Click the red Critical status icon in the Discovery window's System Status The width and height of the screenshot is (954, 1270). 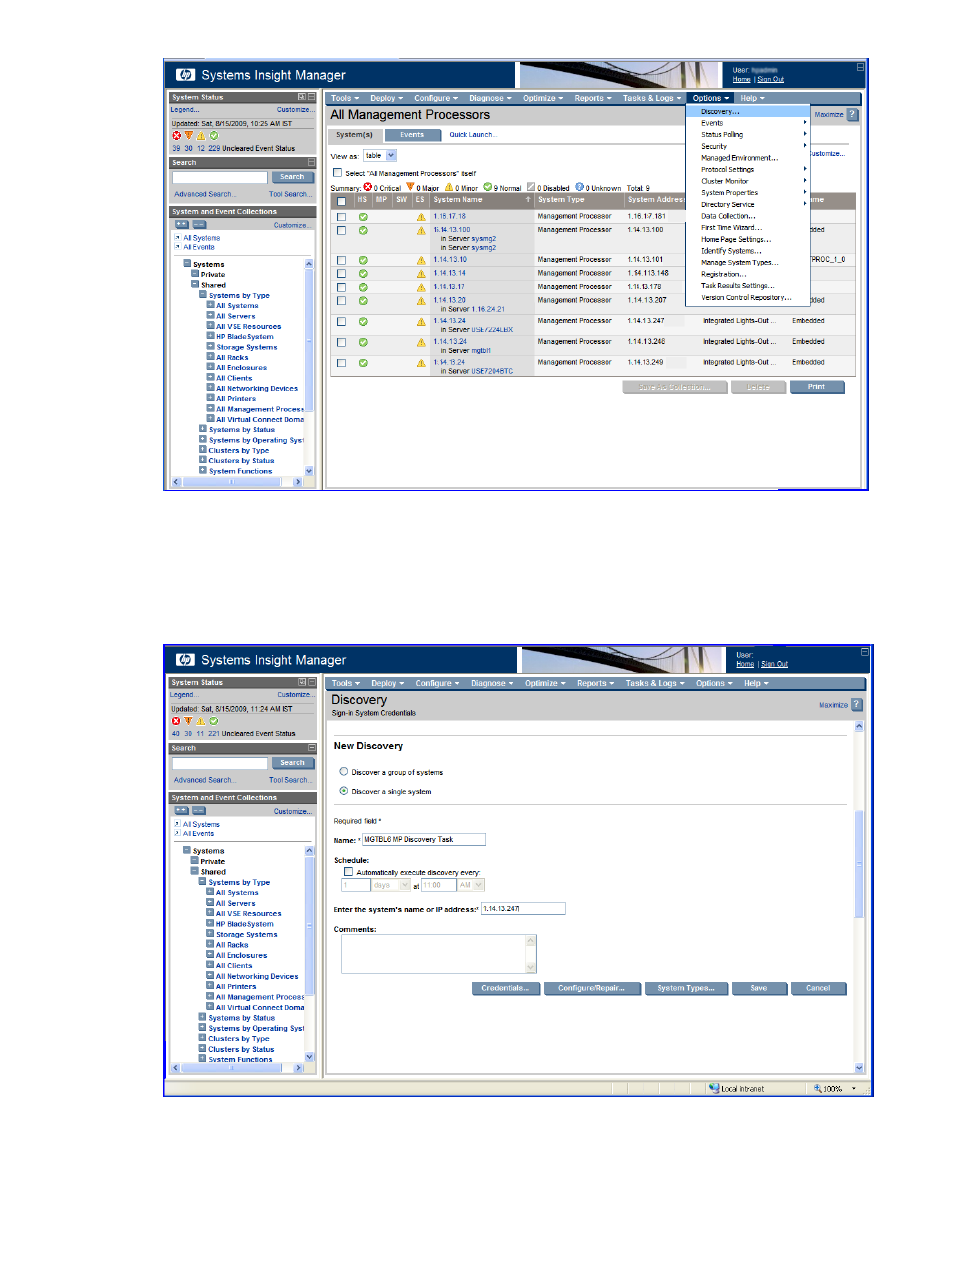point(176,721)
